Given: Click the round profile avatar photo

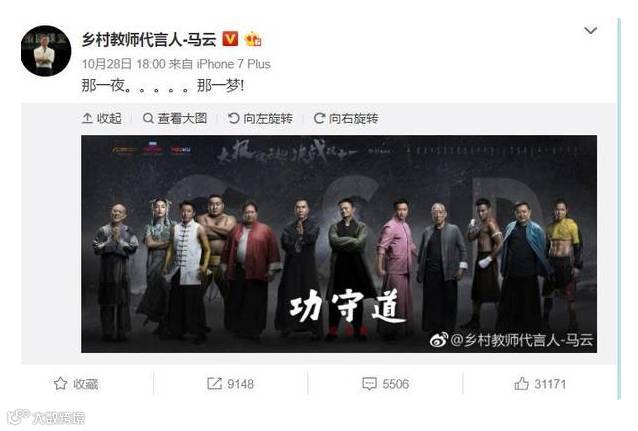Looking at the screenshot, I should [x=46, y=51].
